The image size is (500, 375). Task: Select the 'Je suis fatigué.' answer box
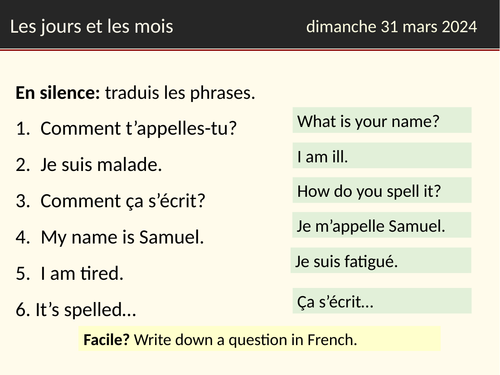381,260
